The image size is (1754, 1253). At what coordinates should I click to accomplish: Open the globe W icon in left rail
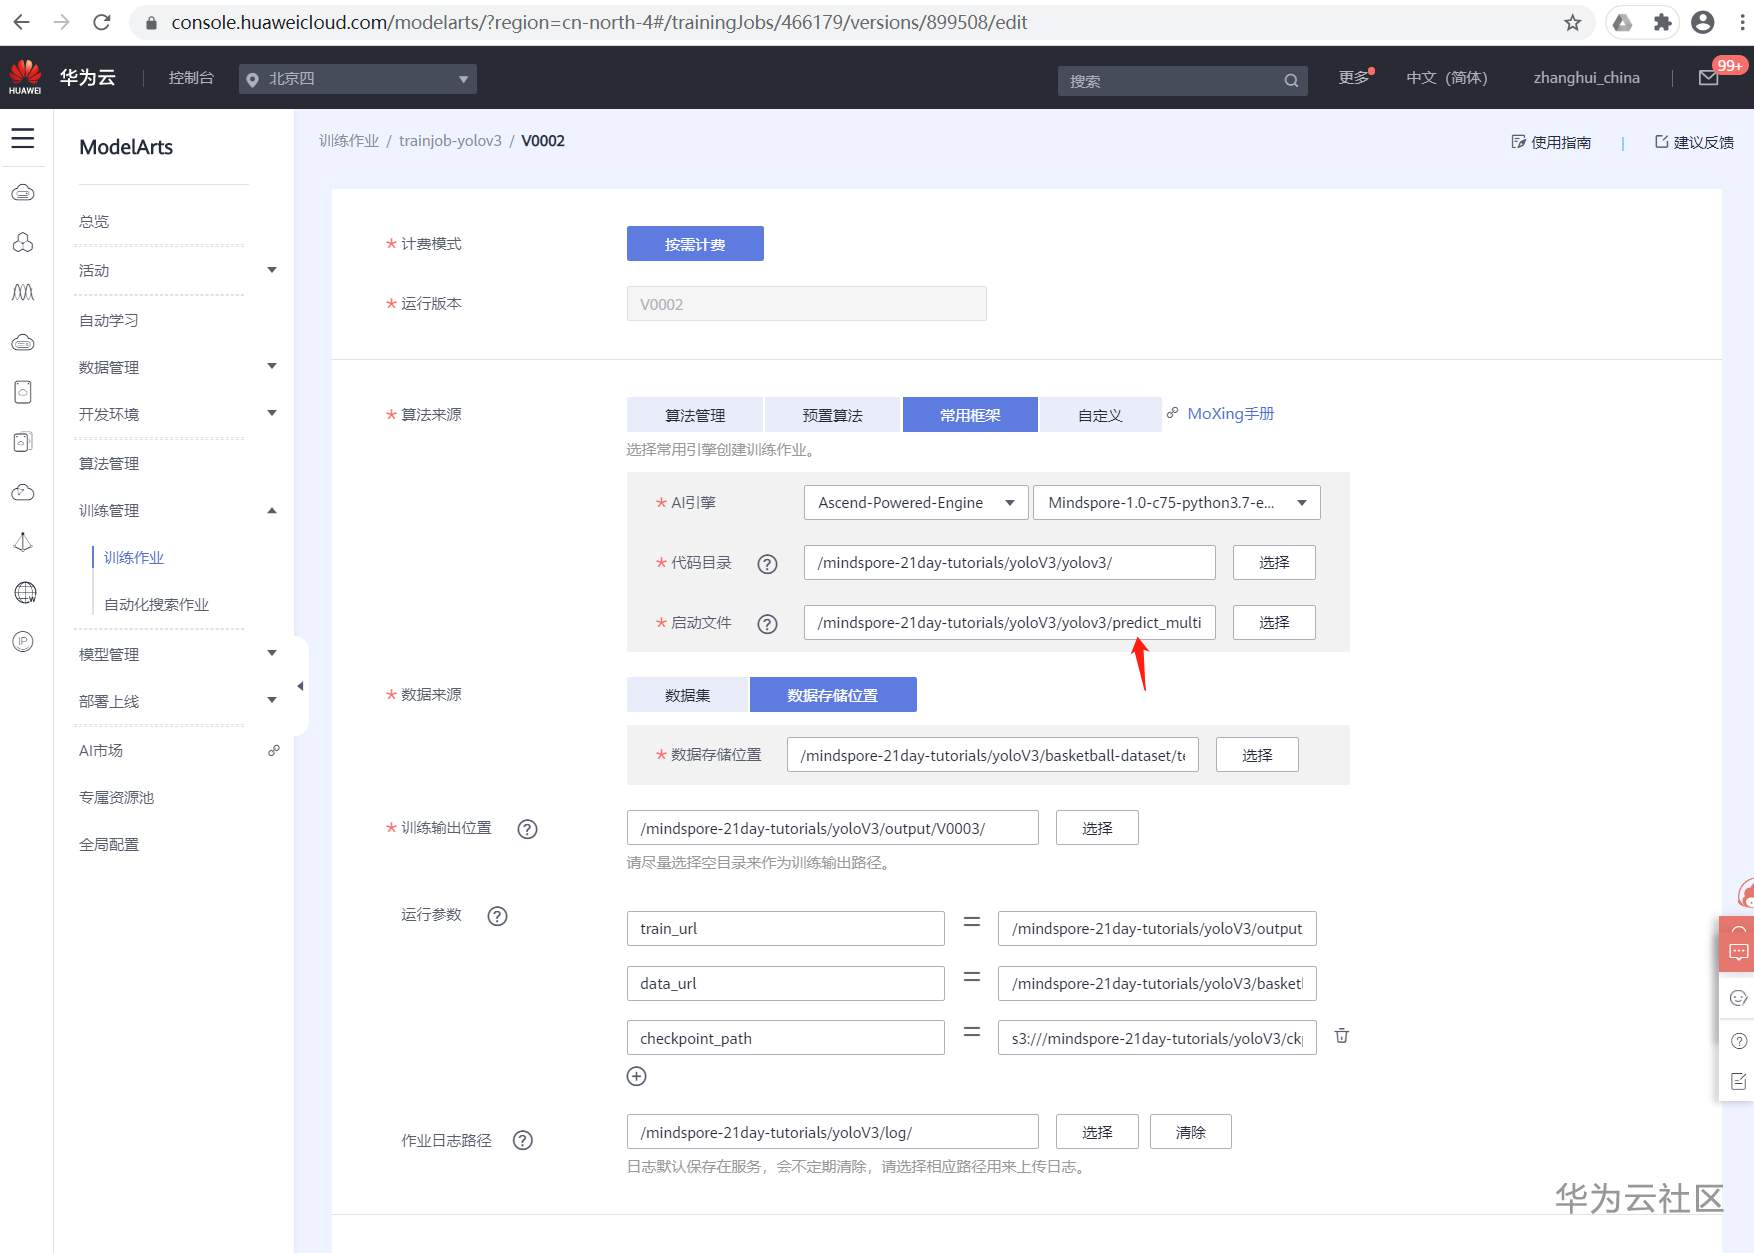[25, 592]
